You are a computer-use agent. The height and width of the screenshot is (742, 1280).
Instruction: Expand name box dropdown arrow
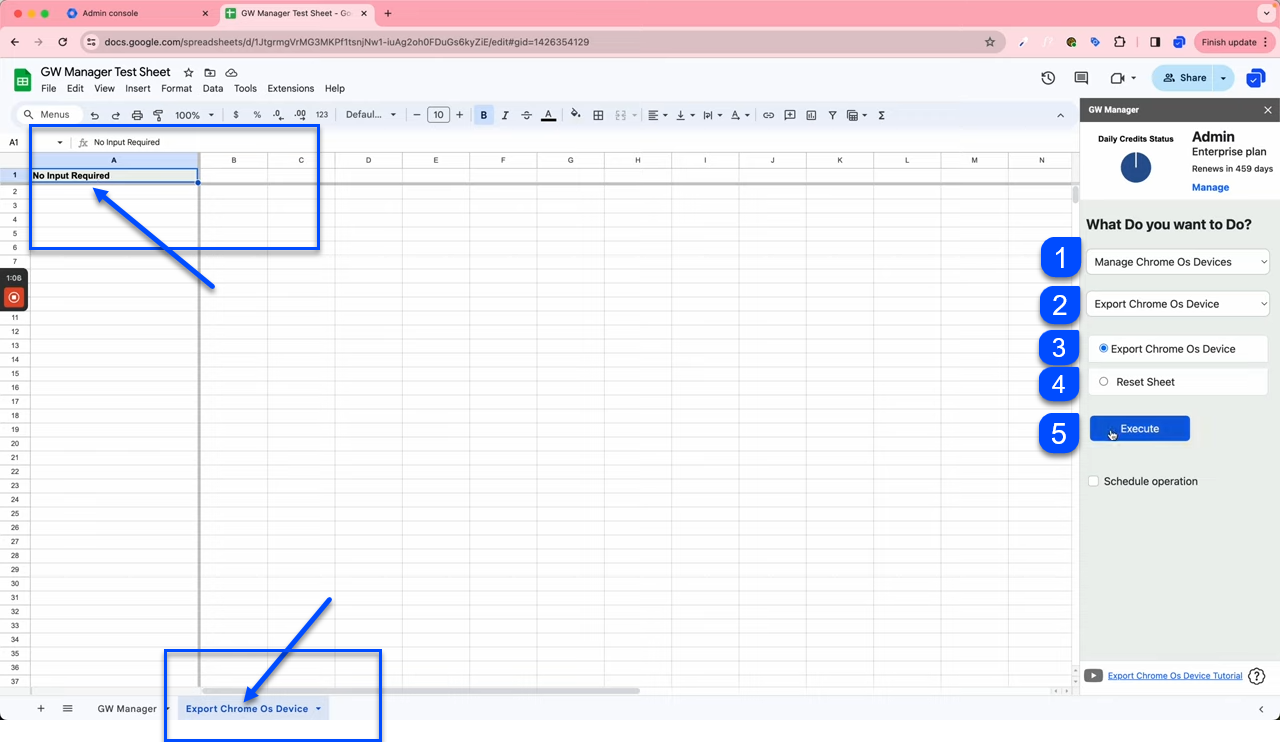(x=60, y=143)
